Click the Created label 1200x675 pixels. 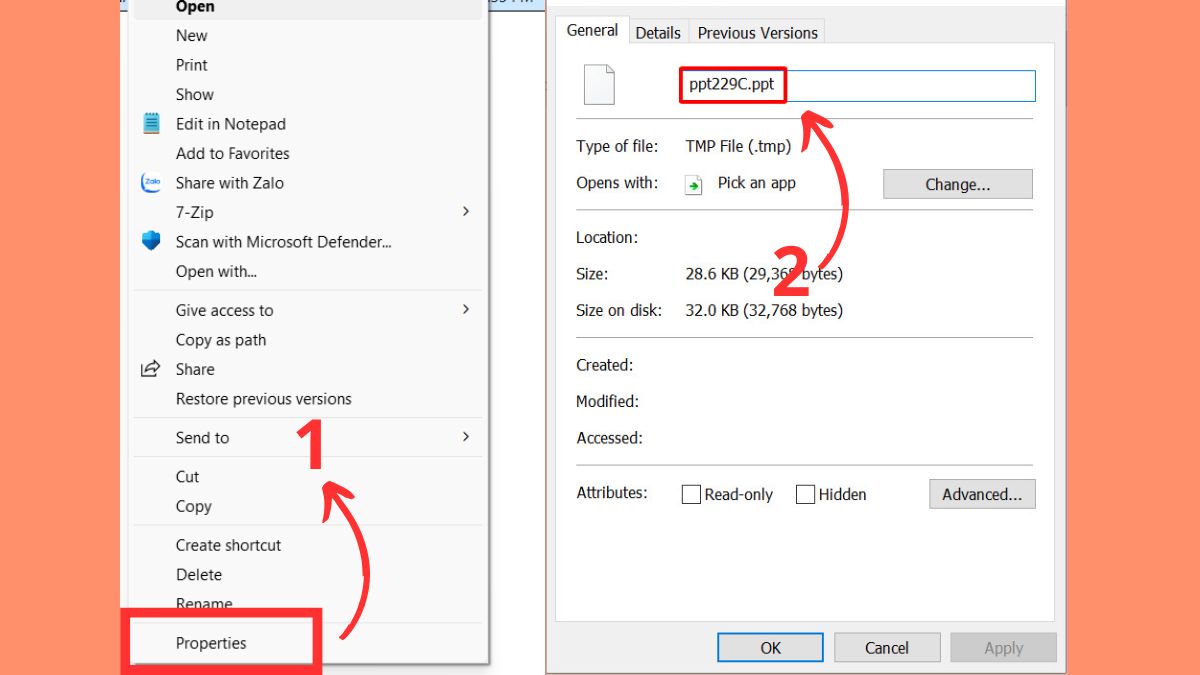(x=604, y=365)
